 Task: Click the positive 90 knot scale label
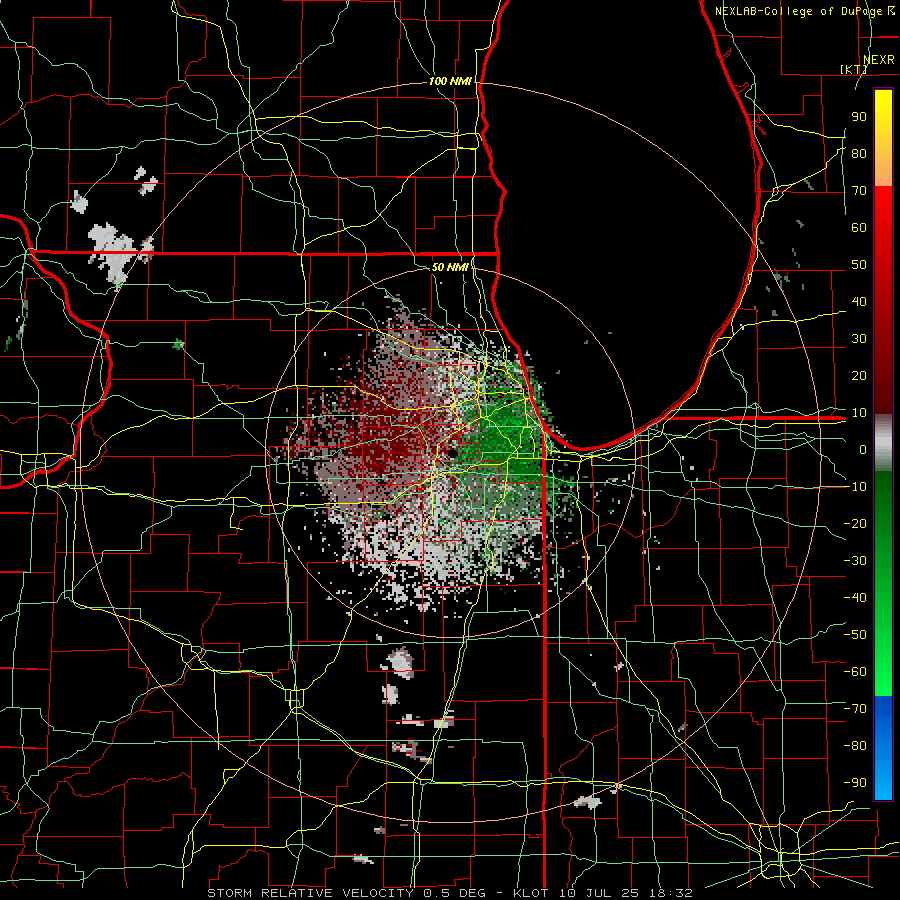pos(859,117)
